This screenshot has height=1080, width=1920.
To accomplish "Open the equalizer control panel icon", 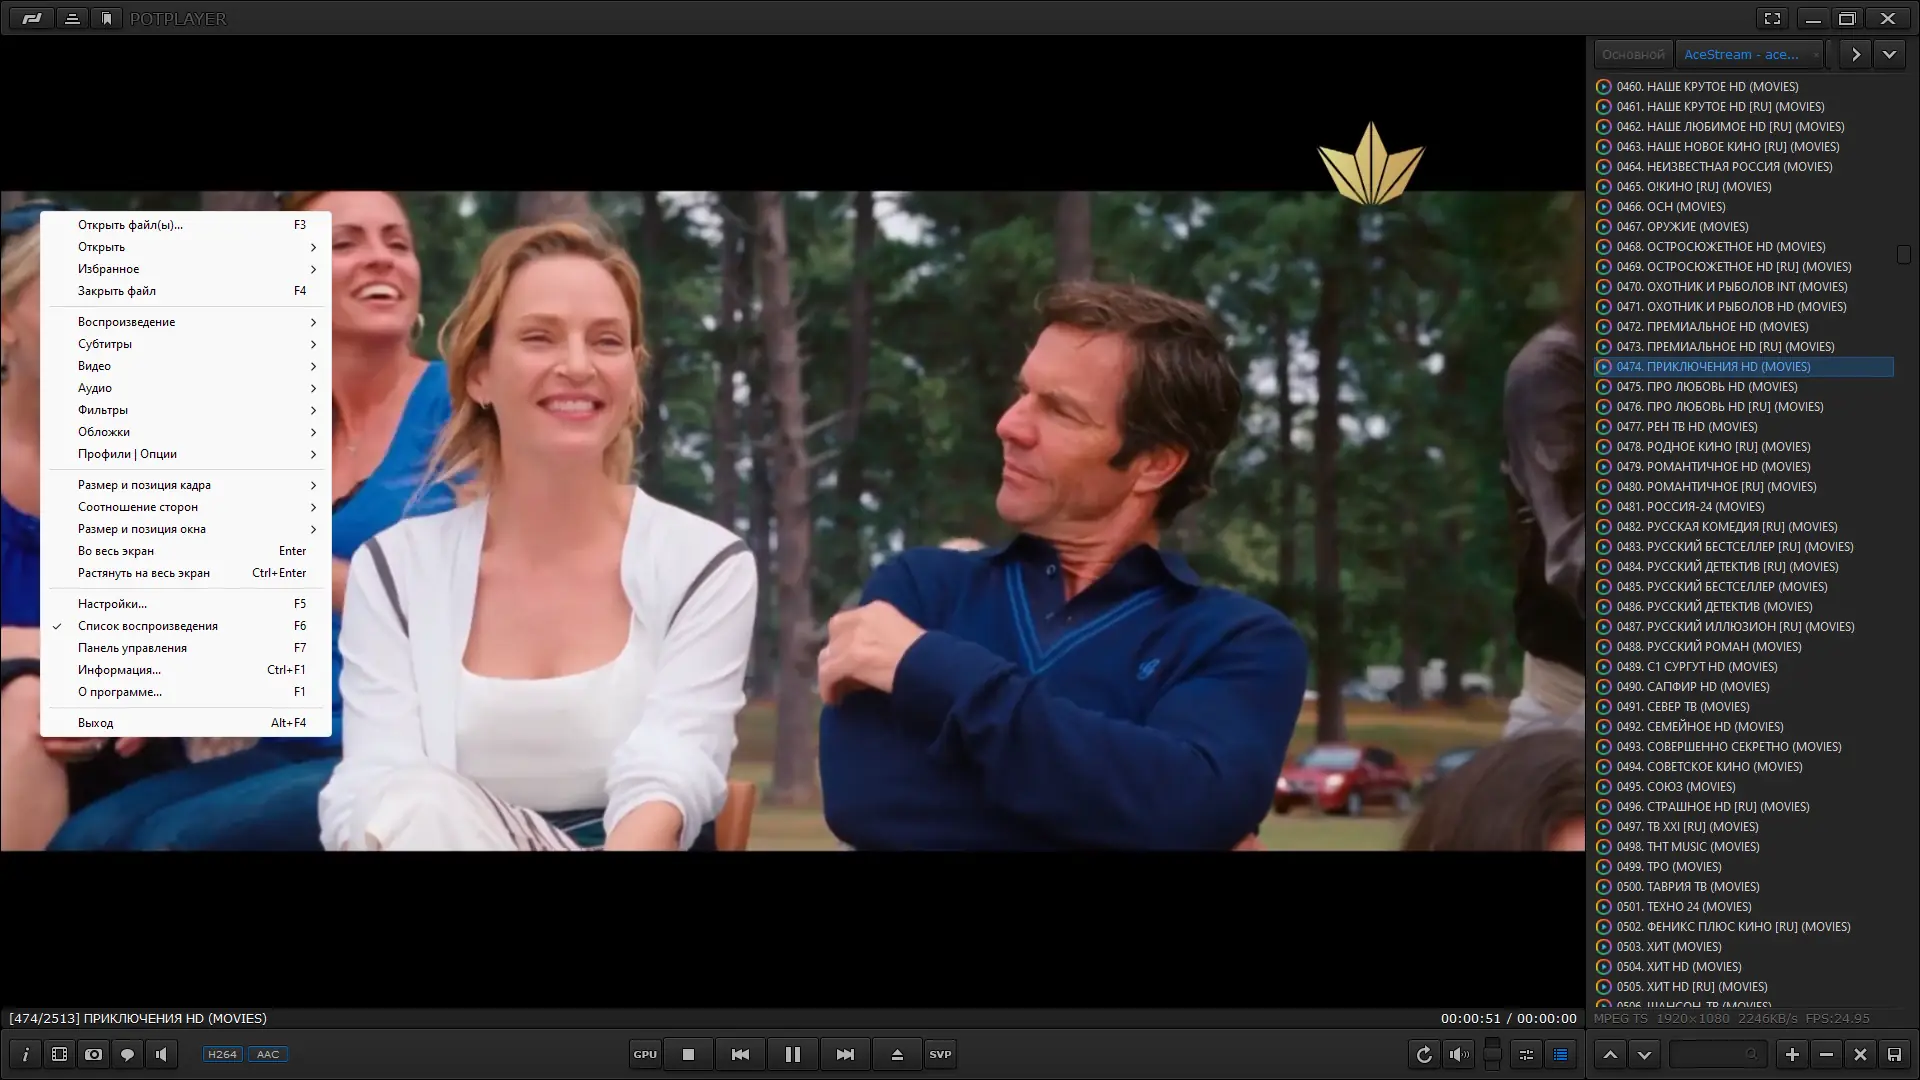I will click(x=1526, y=1054).
